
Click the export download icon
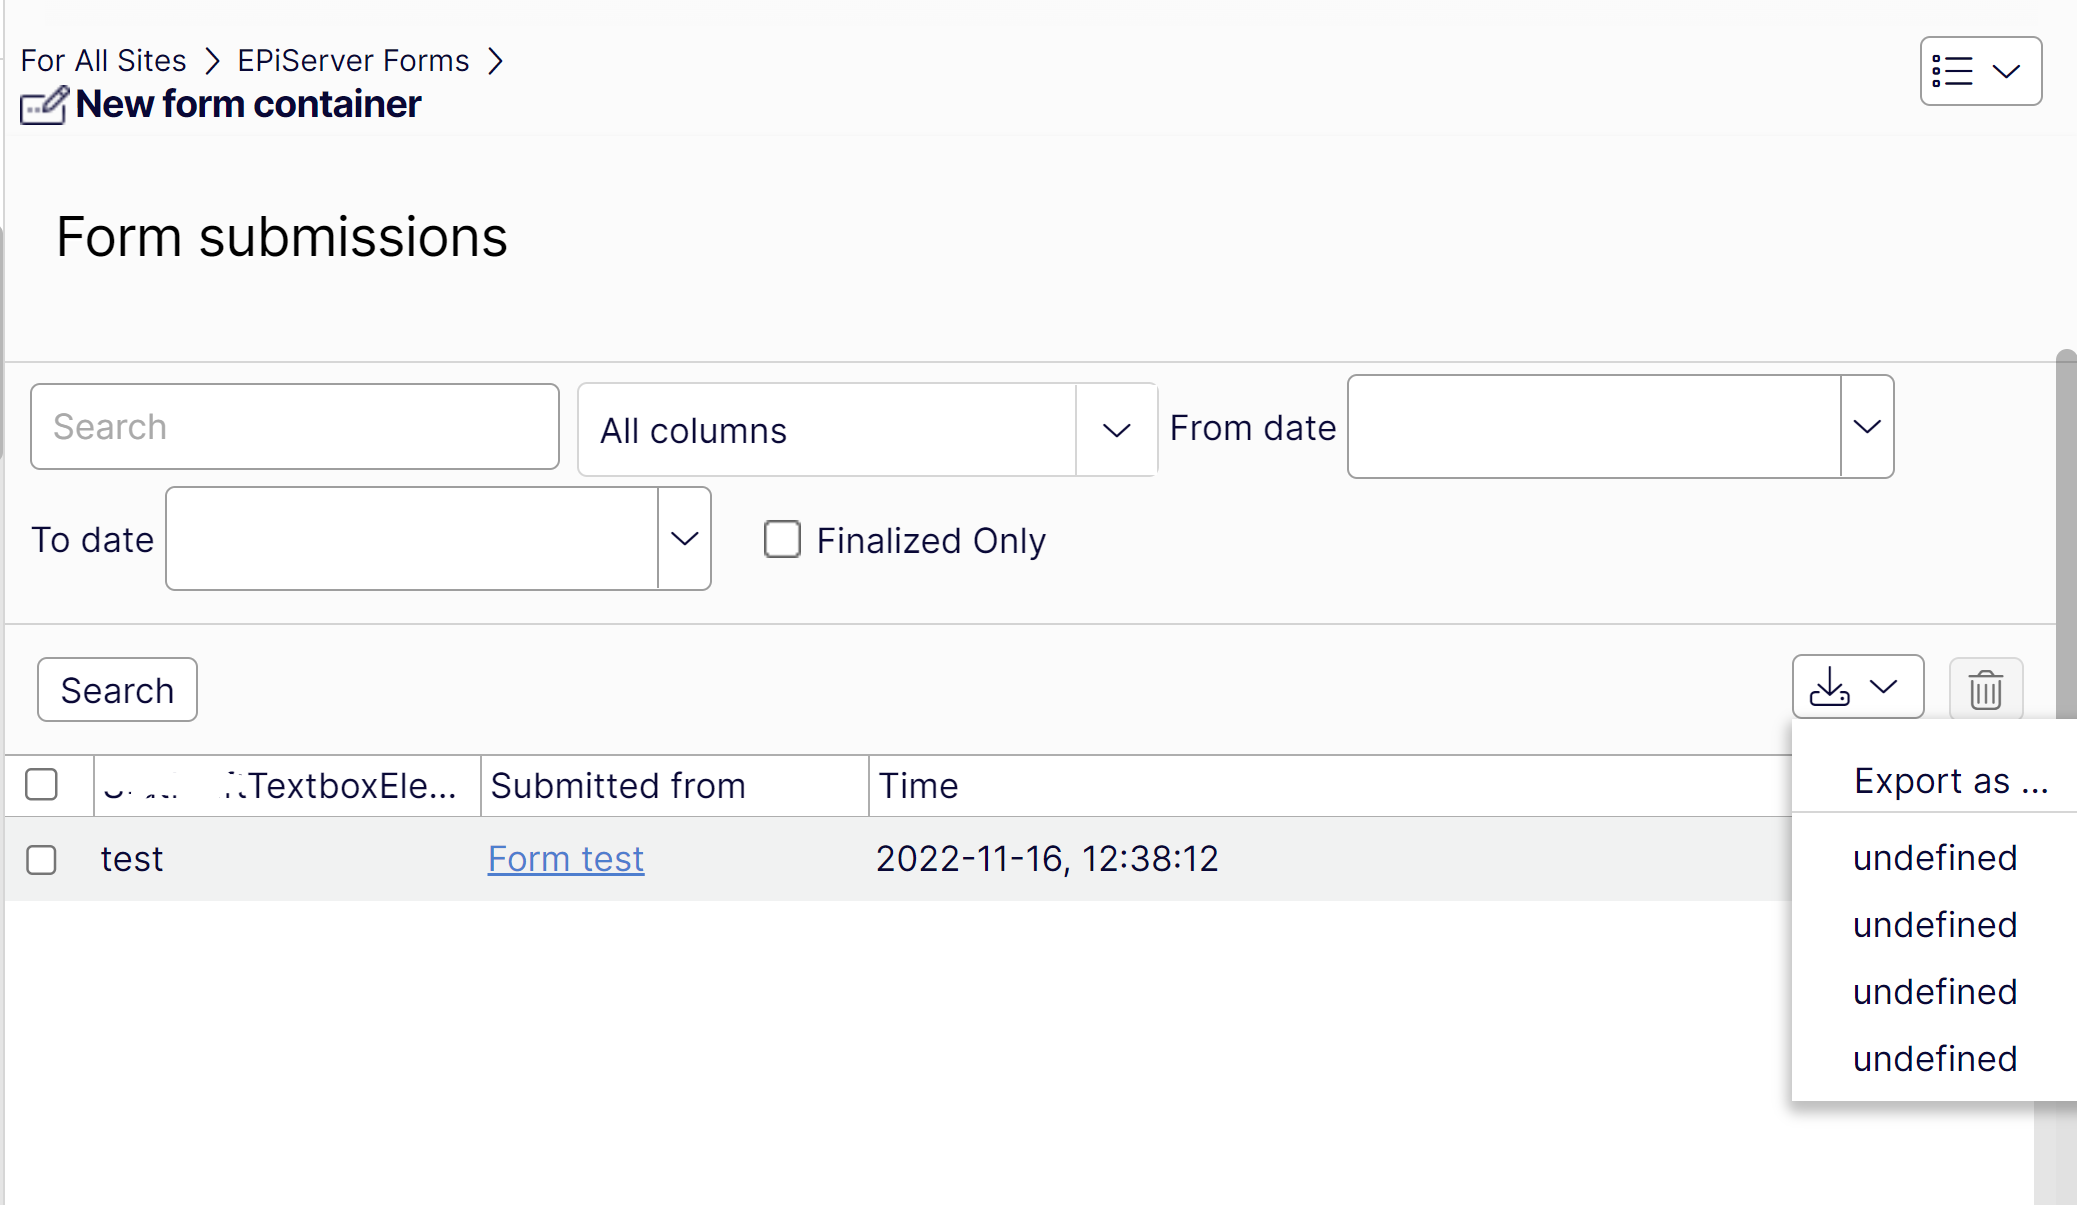point(1830,687)
